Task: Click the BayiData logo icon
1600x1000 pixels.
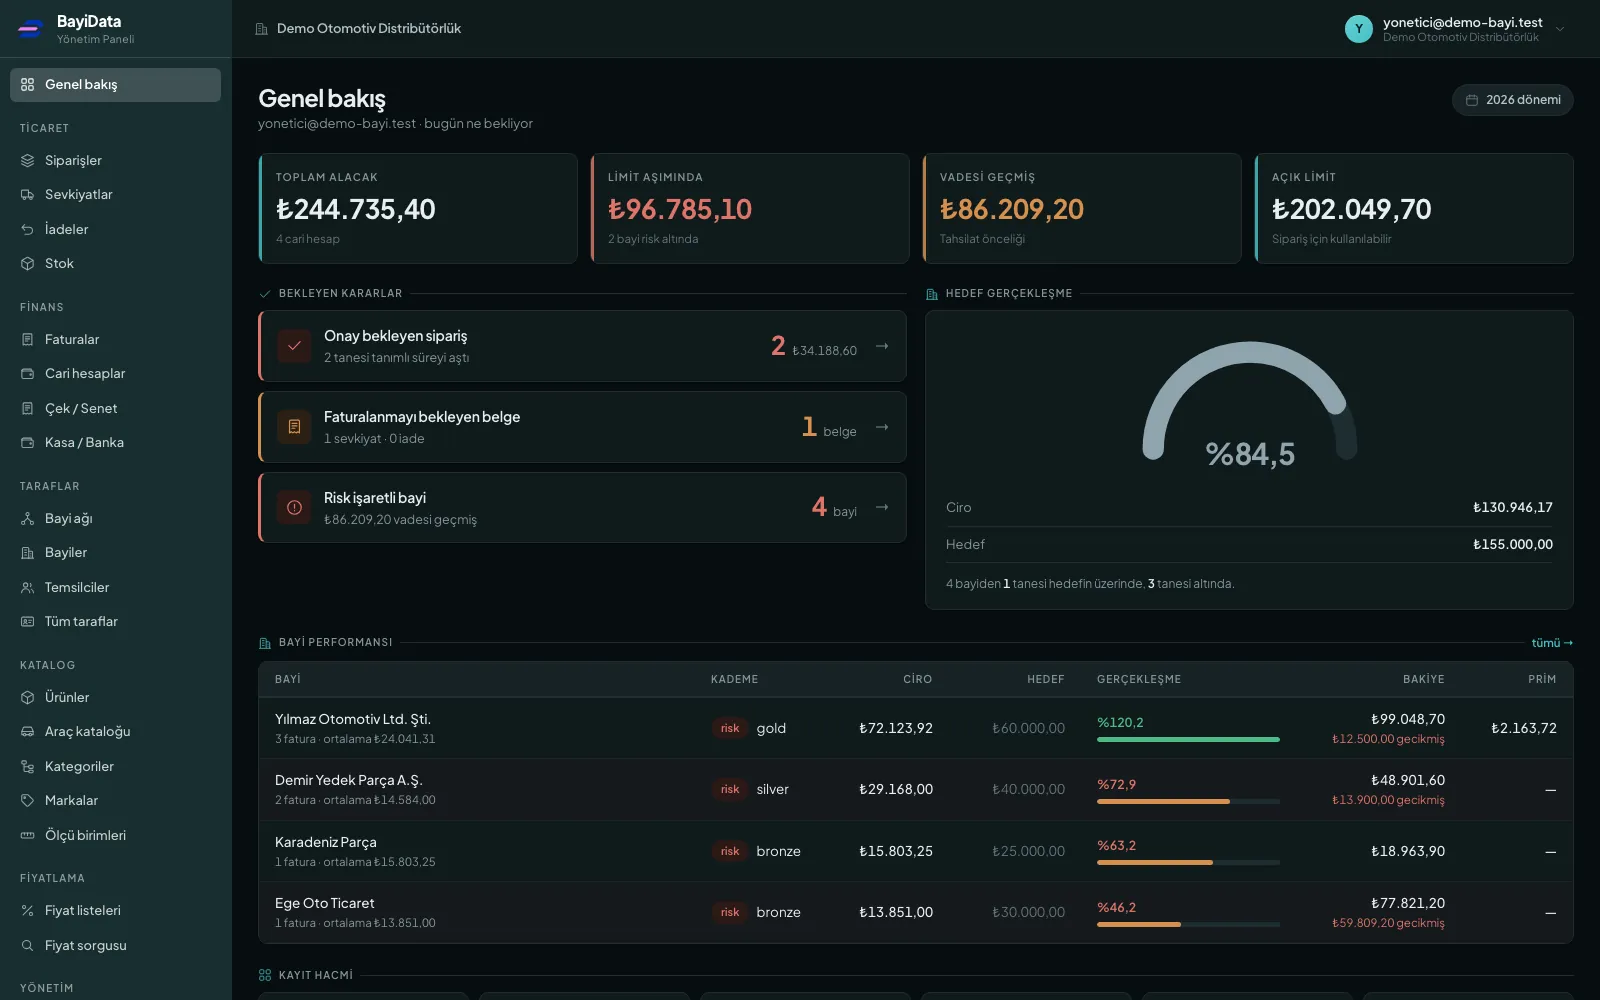Action: click(x=31, y=29)
